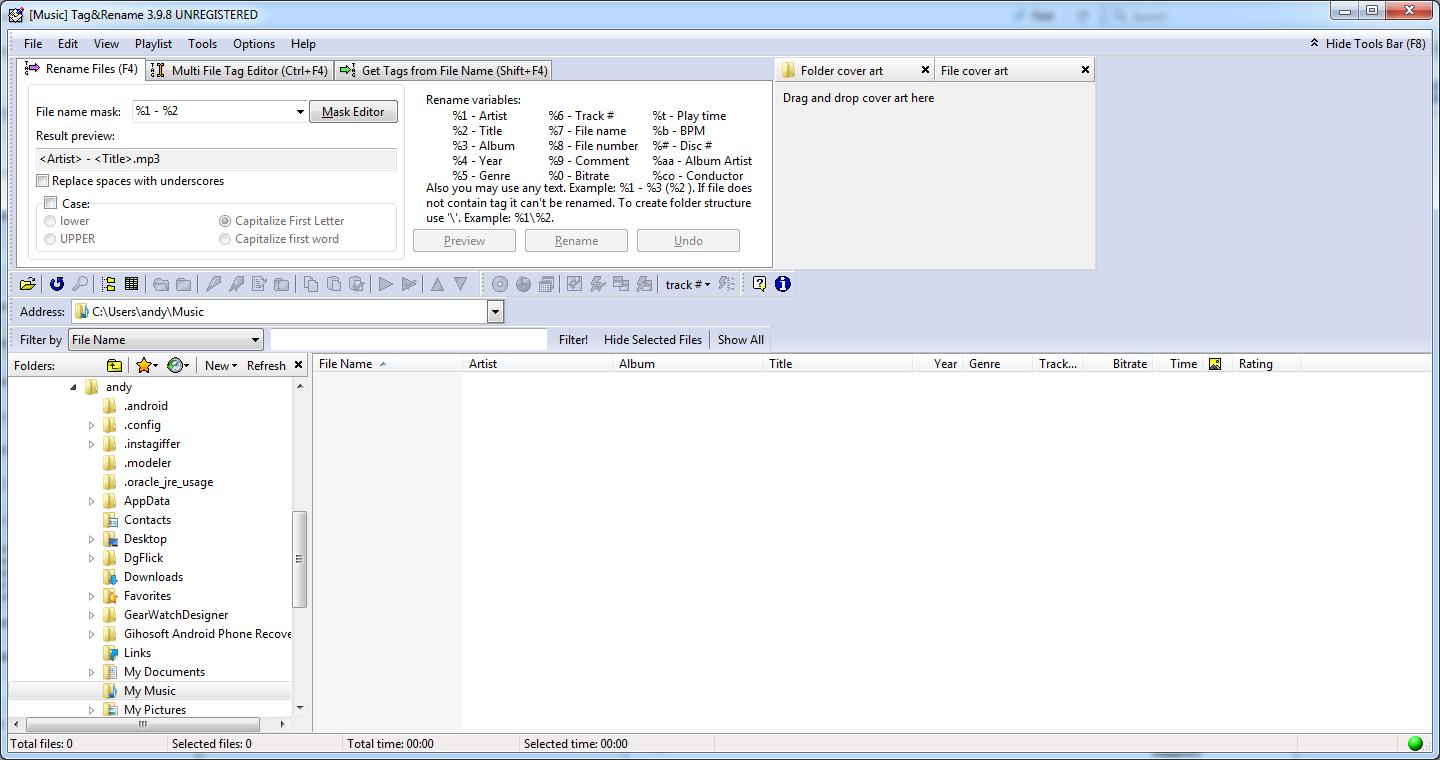This screenshot has height=760, width=1440.
Task: Click the open folder toolbar icon
Action: (27, 284)
